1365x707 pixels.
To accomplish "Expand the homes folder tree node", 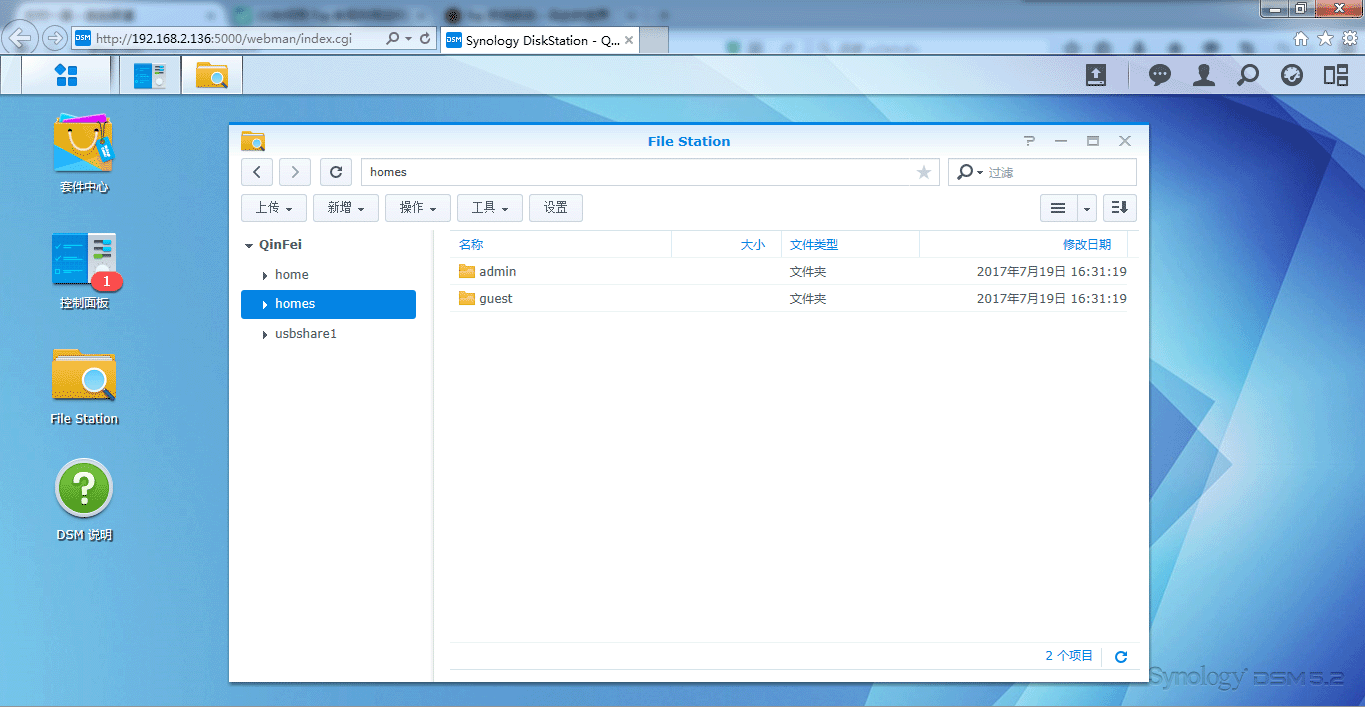I will tap(264, 305).
